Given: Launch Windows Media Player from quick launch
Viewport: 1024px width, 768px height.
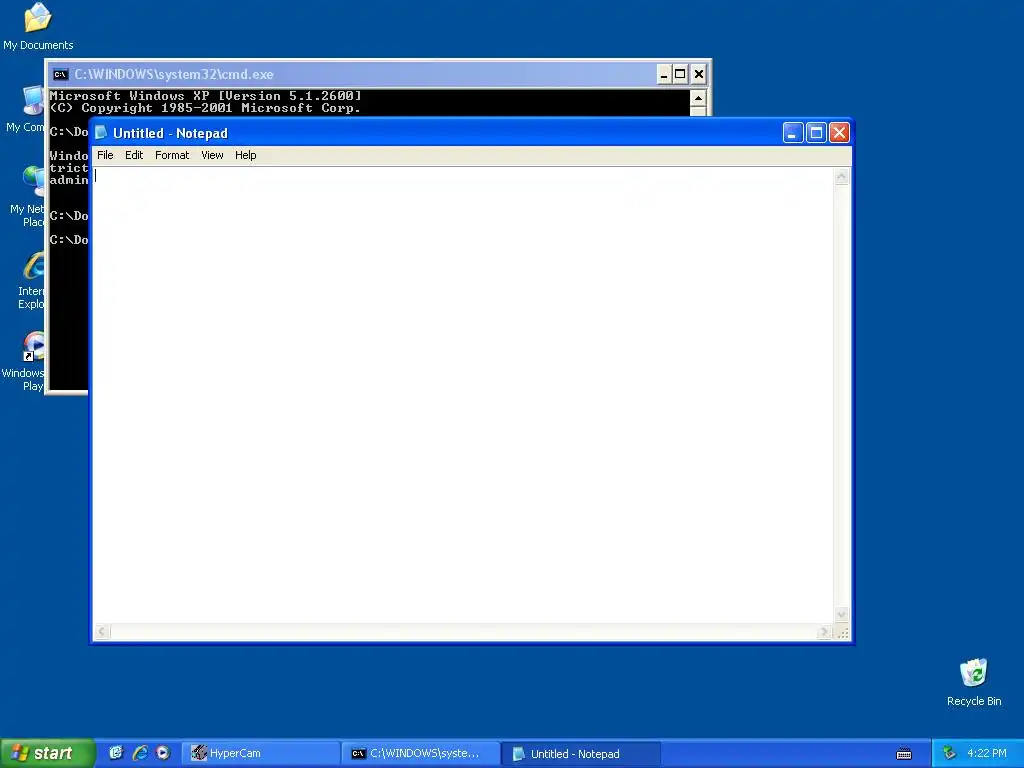Looking at the screenshot, I should click(163, 753).
